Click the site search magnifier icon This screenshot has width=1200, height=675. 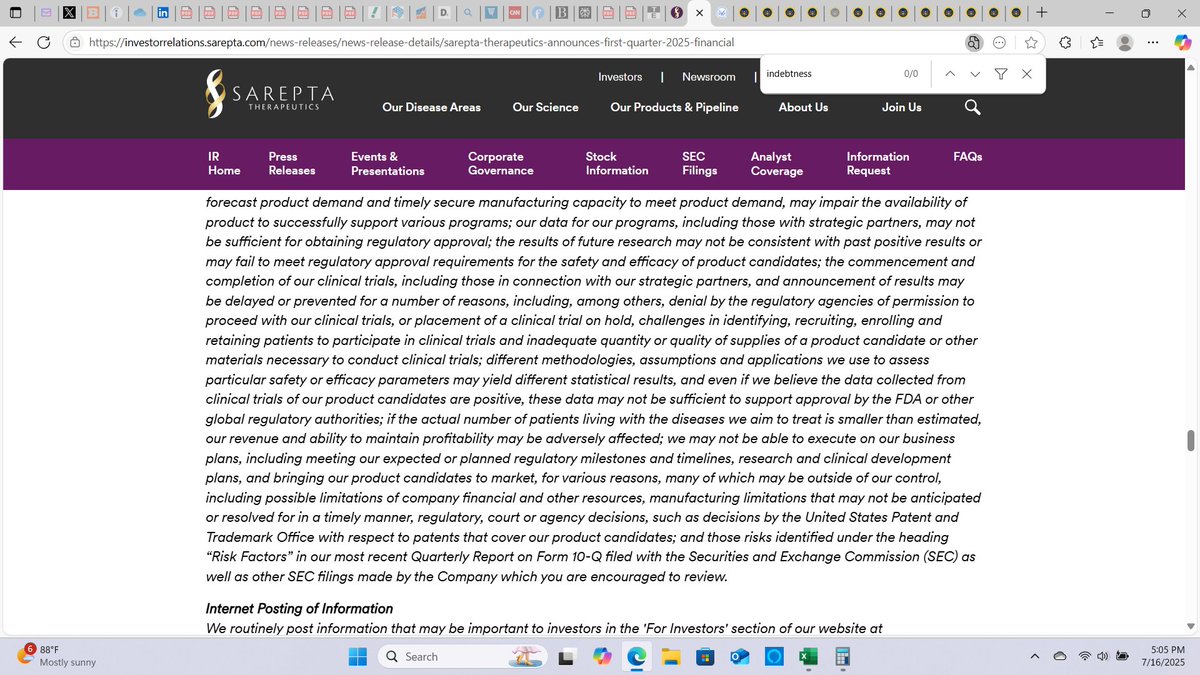coord(972,107)
